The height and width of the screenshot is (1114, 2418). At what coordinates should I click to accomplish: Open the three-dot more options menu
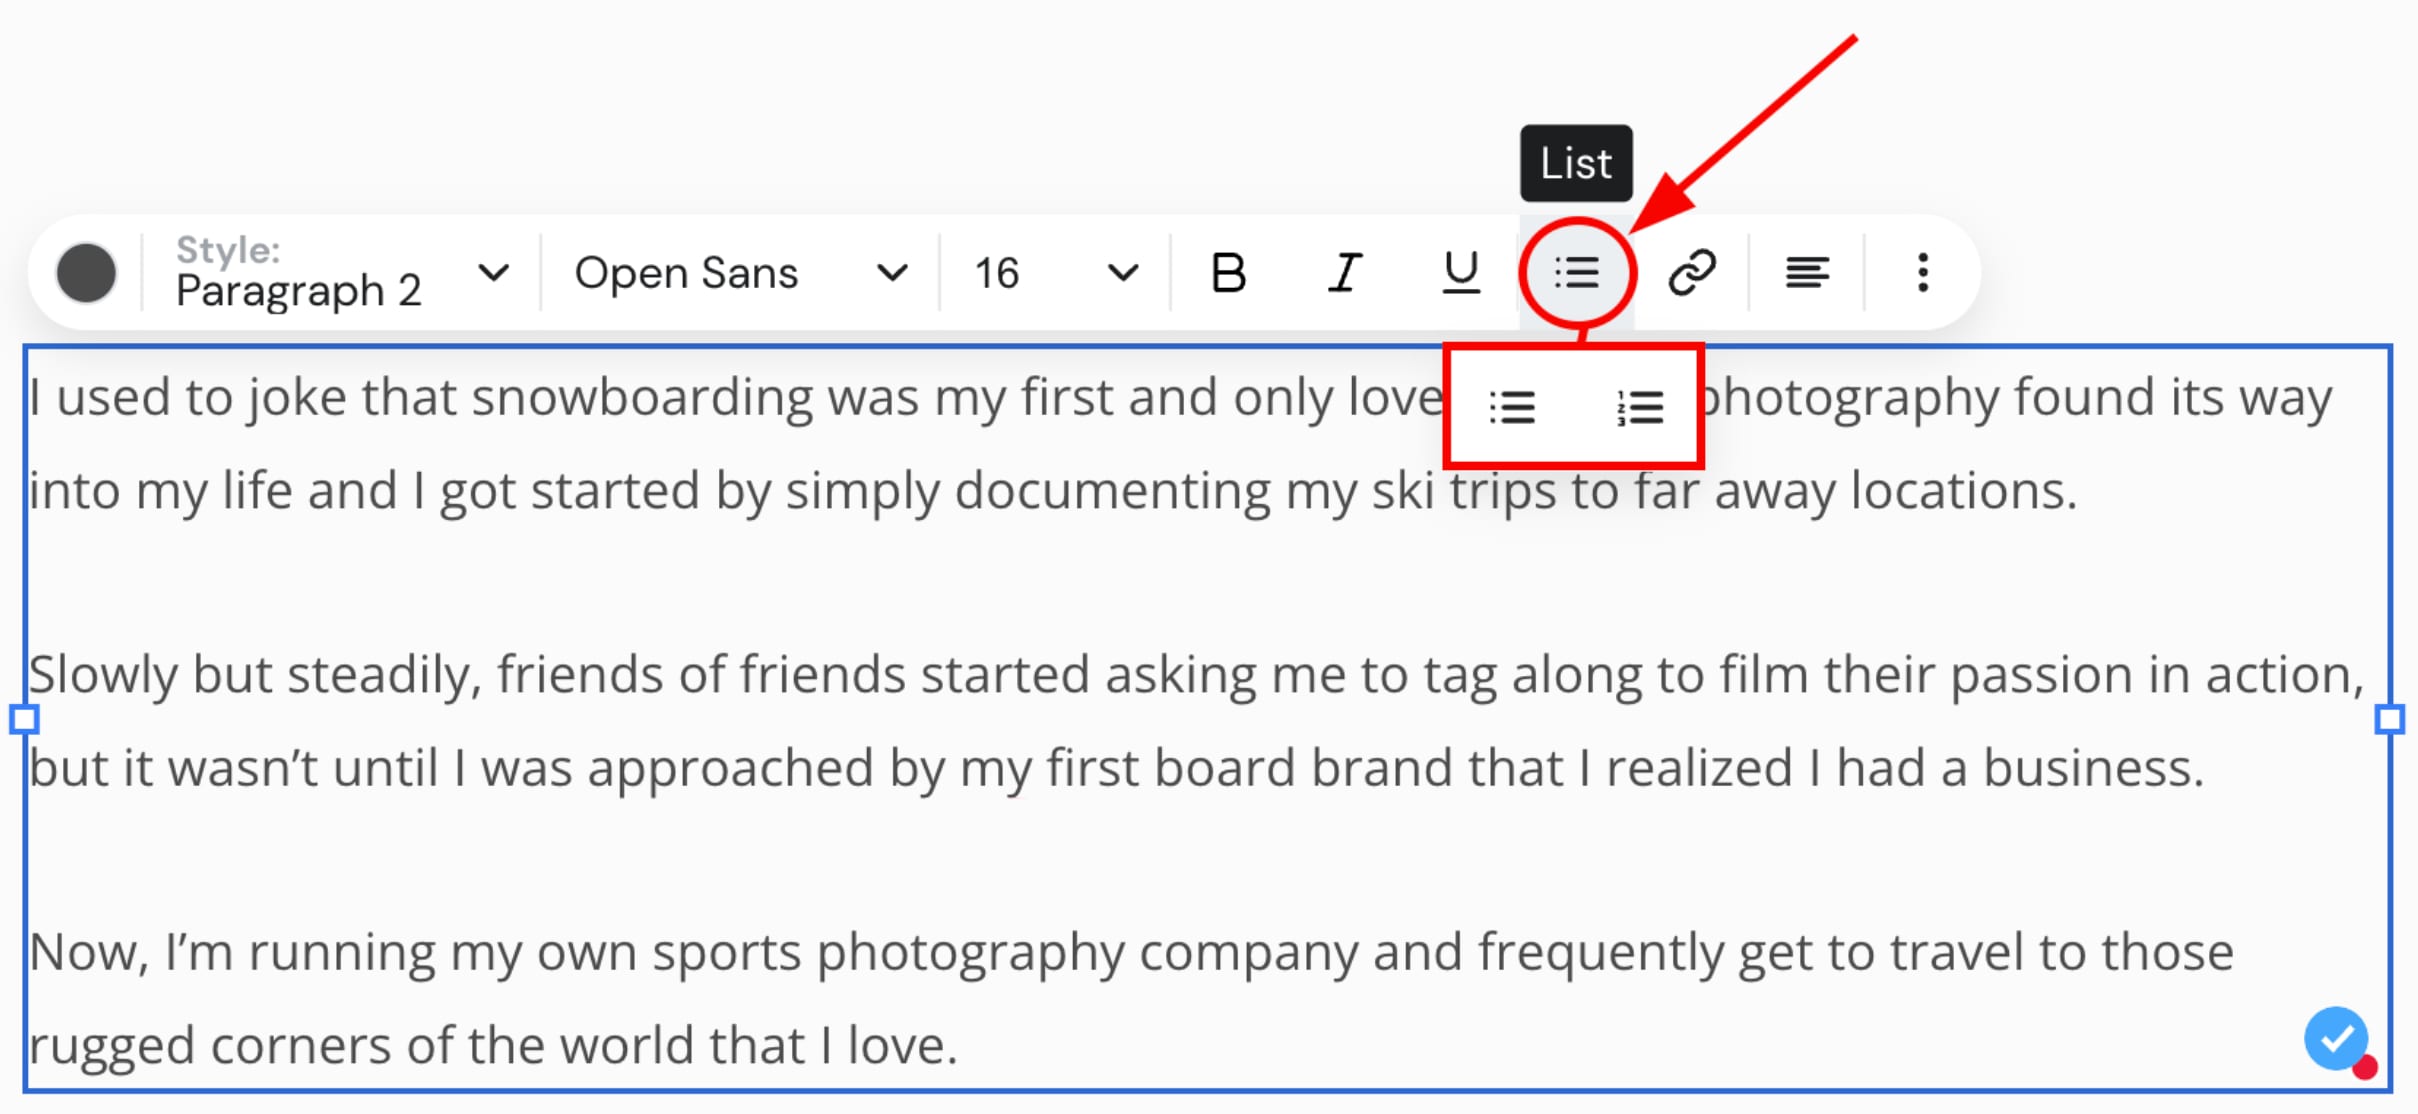pos(1922,271)
